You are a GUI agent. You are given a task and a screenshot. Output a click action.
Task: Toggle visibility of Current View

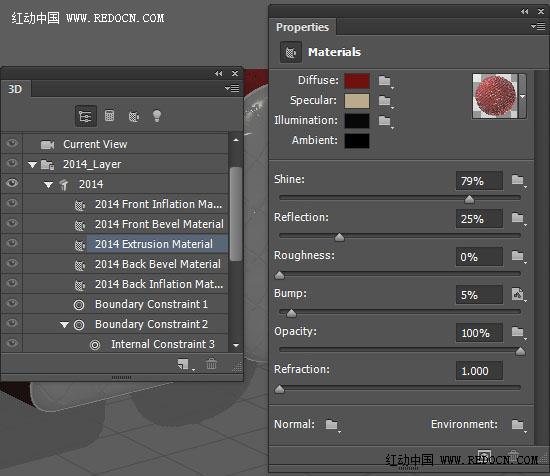(x=12, y=143)
